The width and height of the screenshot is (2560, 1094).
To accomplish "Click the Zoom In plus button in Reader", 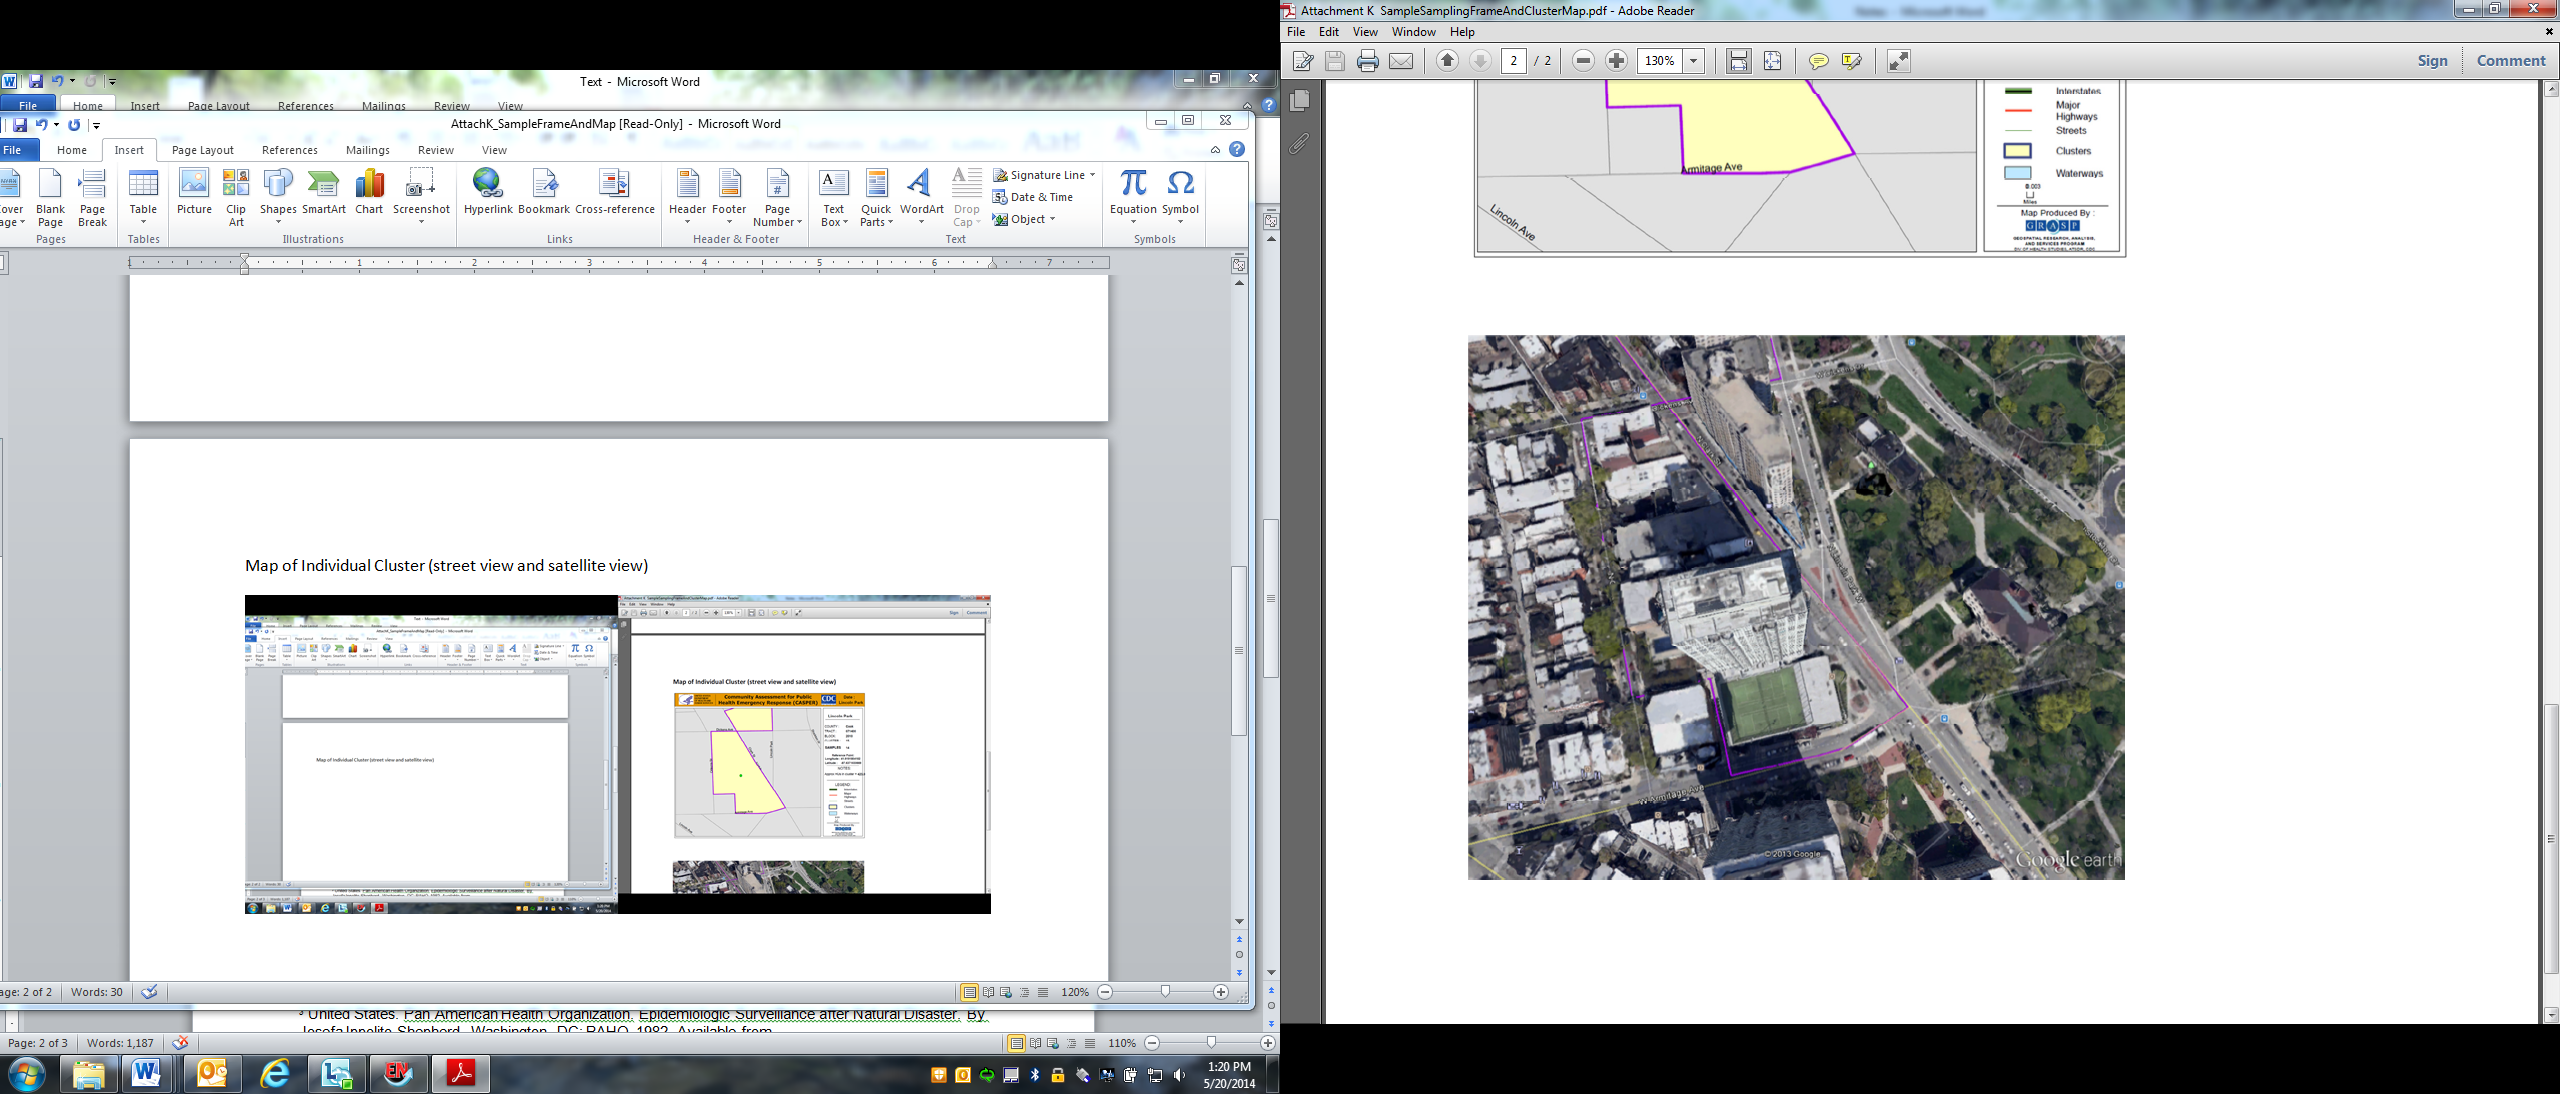I will click(1616, 61).
